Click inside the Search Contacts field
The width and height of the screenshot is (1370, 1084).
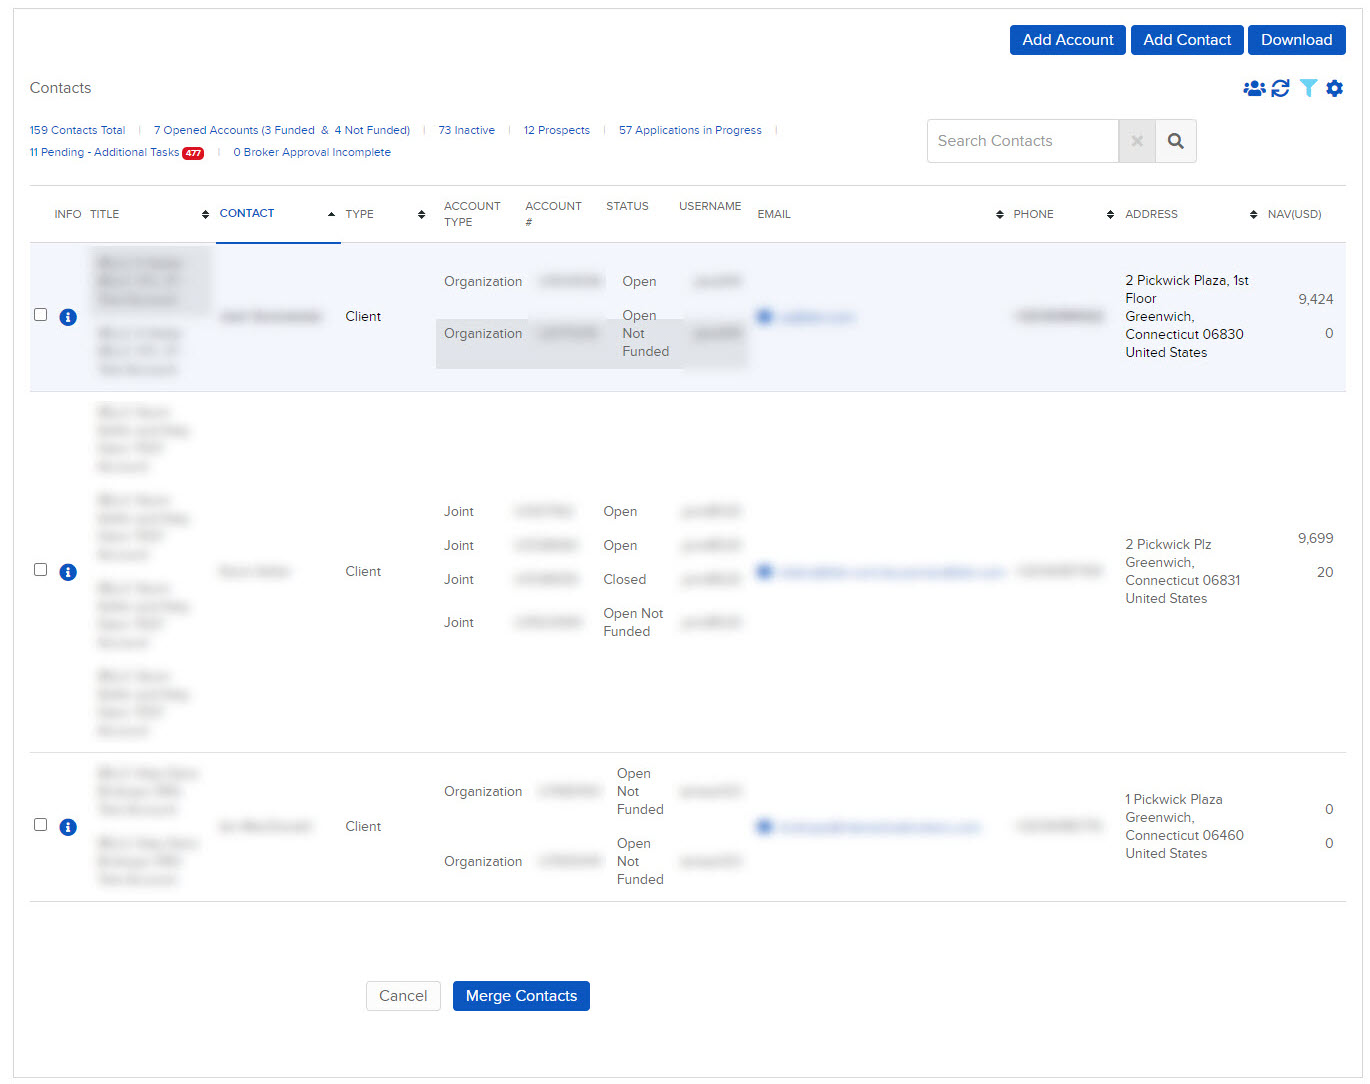pyautogui.click(x=1020, y=141)
